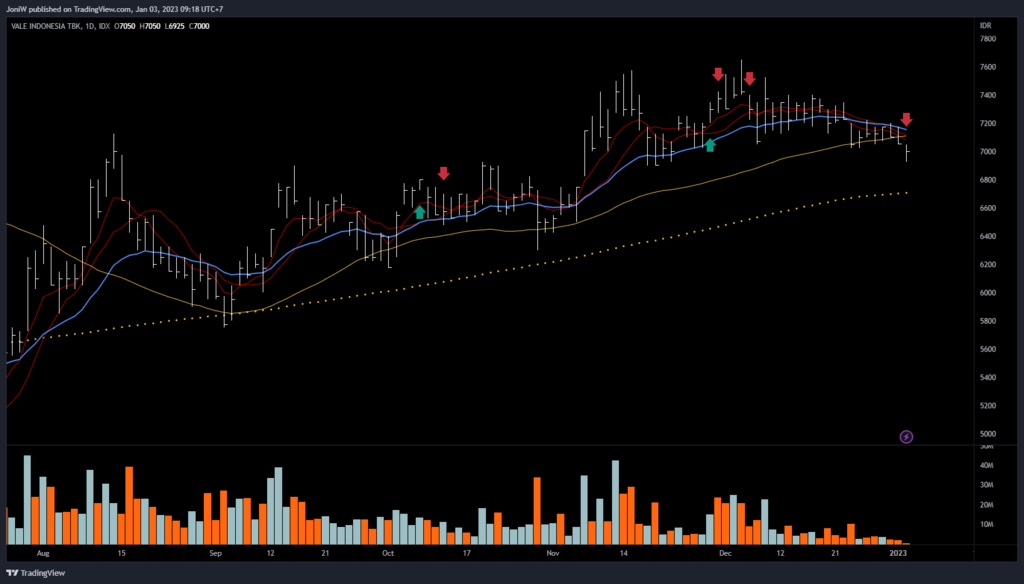Screen dimensions: 1024x584
Task: Select the Nov label on time axis
Action: pyautogui.click(x=552, y=552)
